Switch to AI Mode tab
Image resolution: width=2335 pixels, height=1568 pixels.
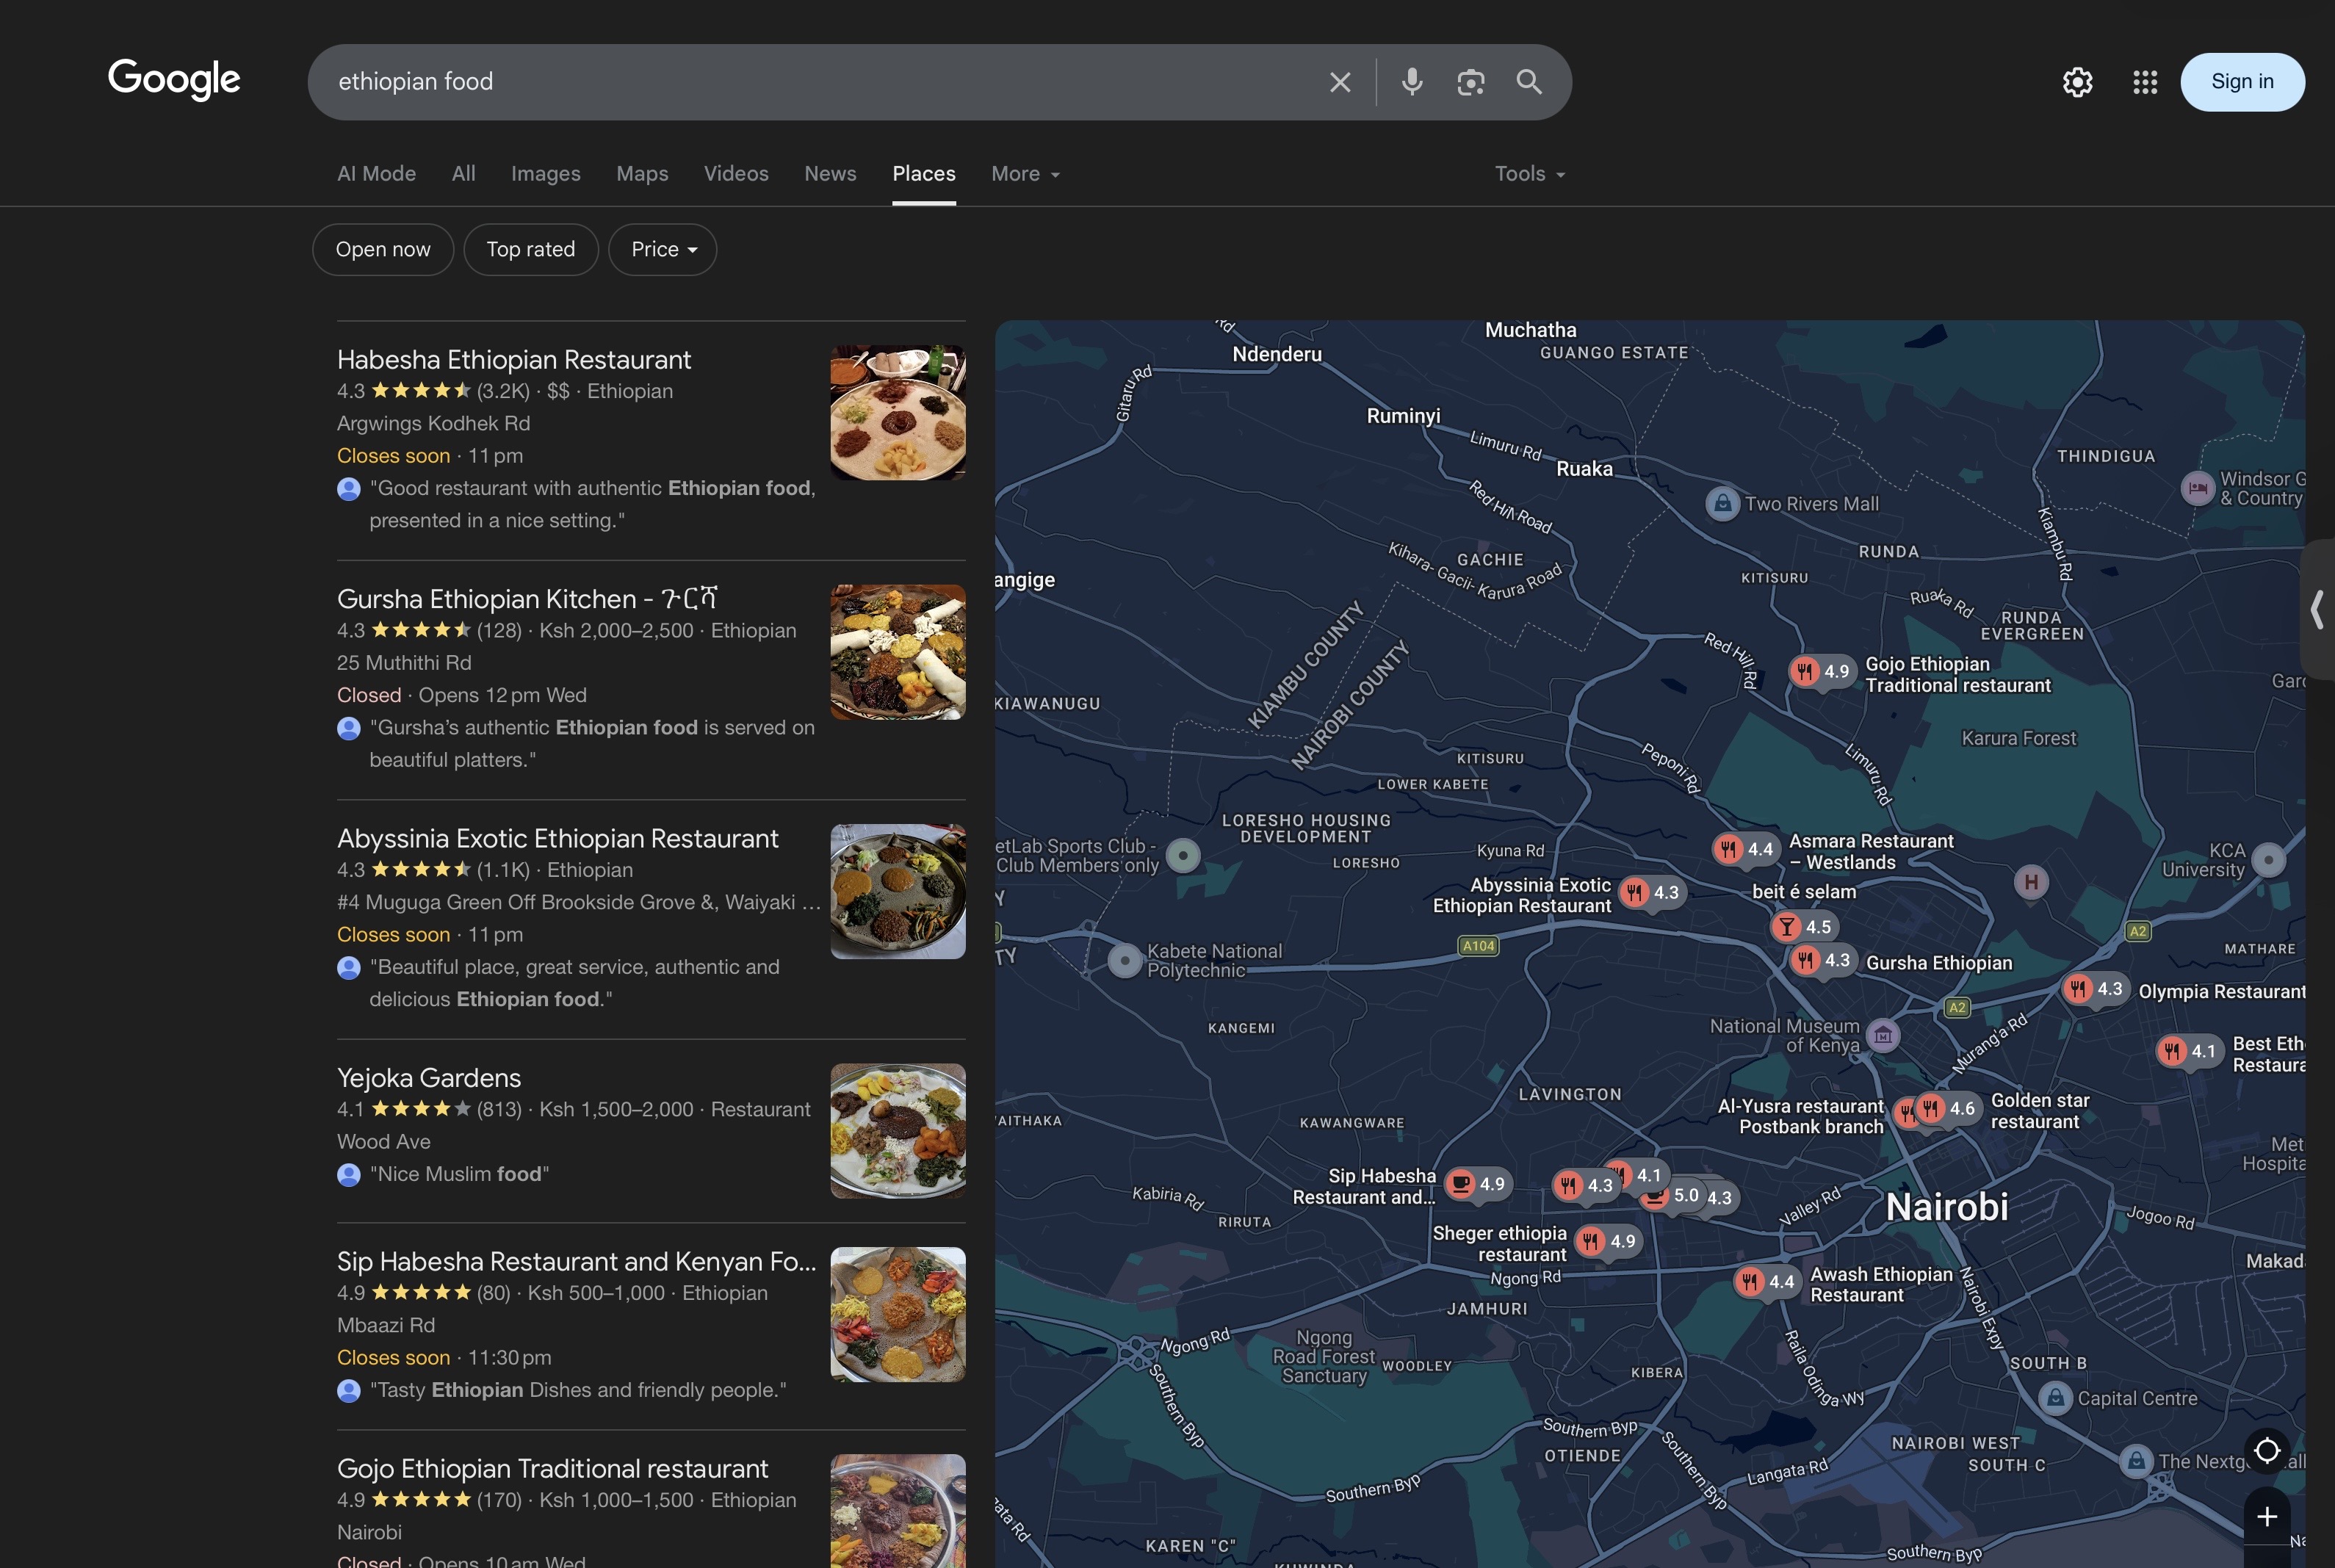pyautogui.click(x=376, y=174)
